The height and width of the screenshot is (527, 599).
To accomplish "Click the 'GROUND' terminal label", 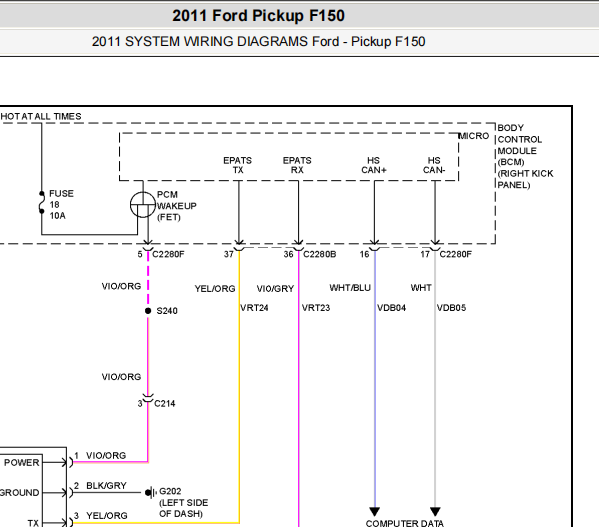I will click(19, 493).
